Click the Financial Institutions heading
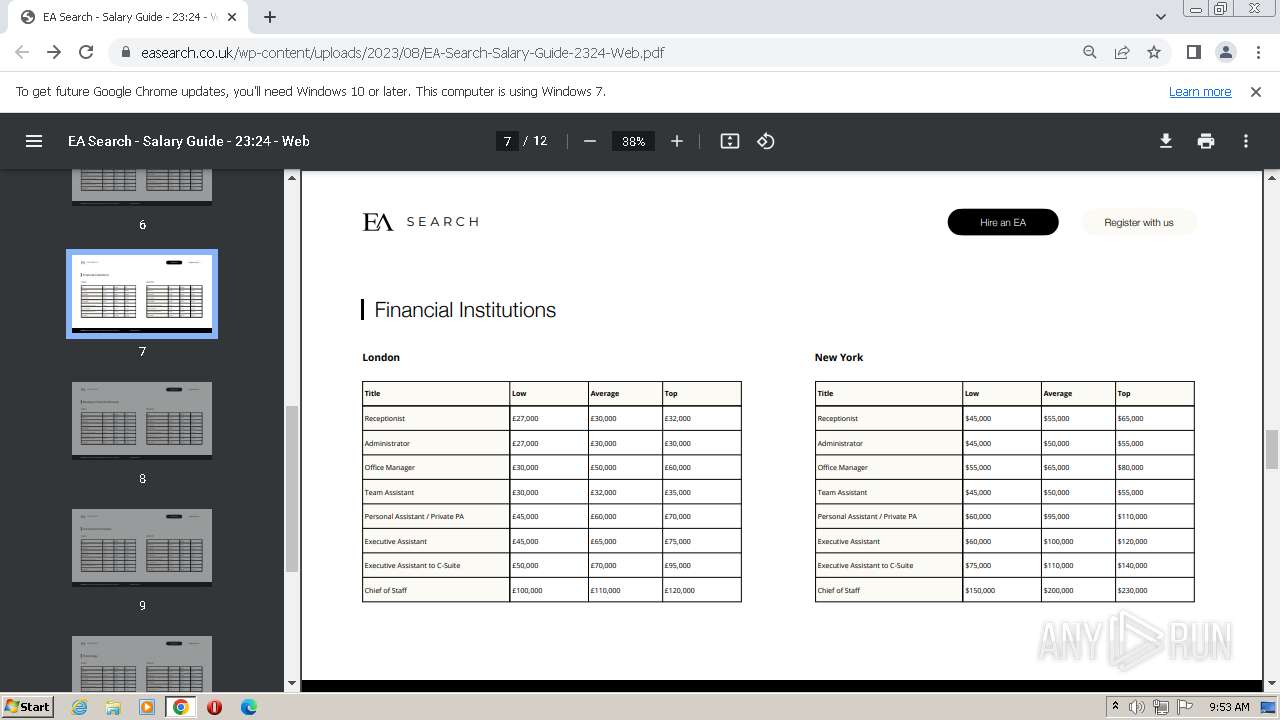1280x720 pixels. pyautogui.click(x=465, y=310)
